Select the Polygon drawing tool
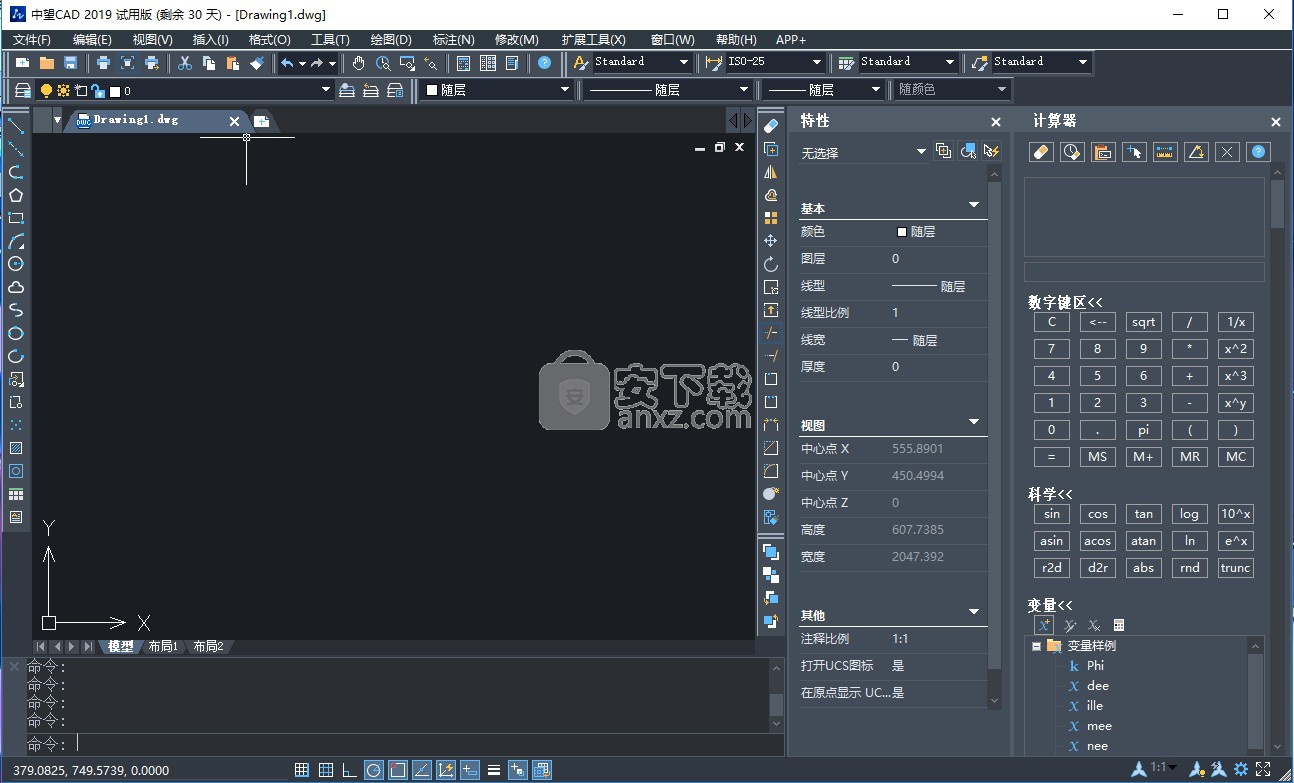The image size is (1294, 783). pos(16,195)
